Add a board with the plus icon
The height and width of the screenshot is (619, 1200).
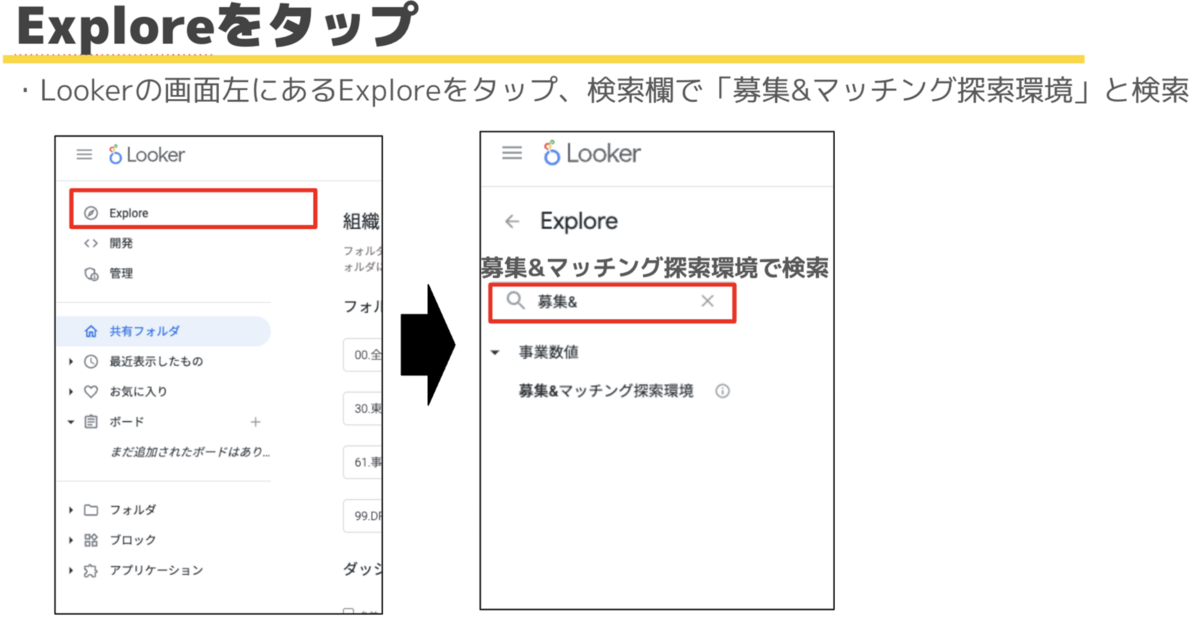coord(255,422)
